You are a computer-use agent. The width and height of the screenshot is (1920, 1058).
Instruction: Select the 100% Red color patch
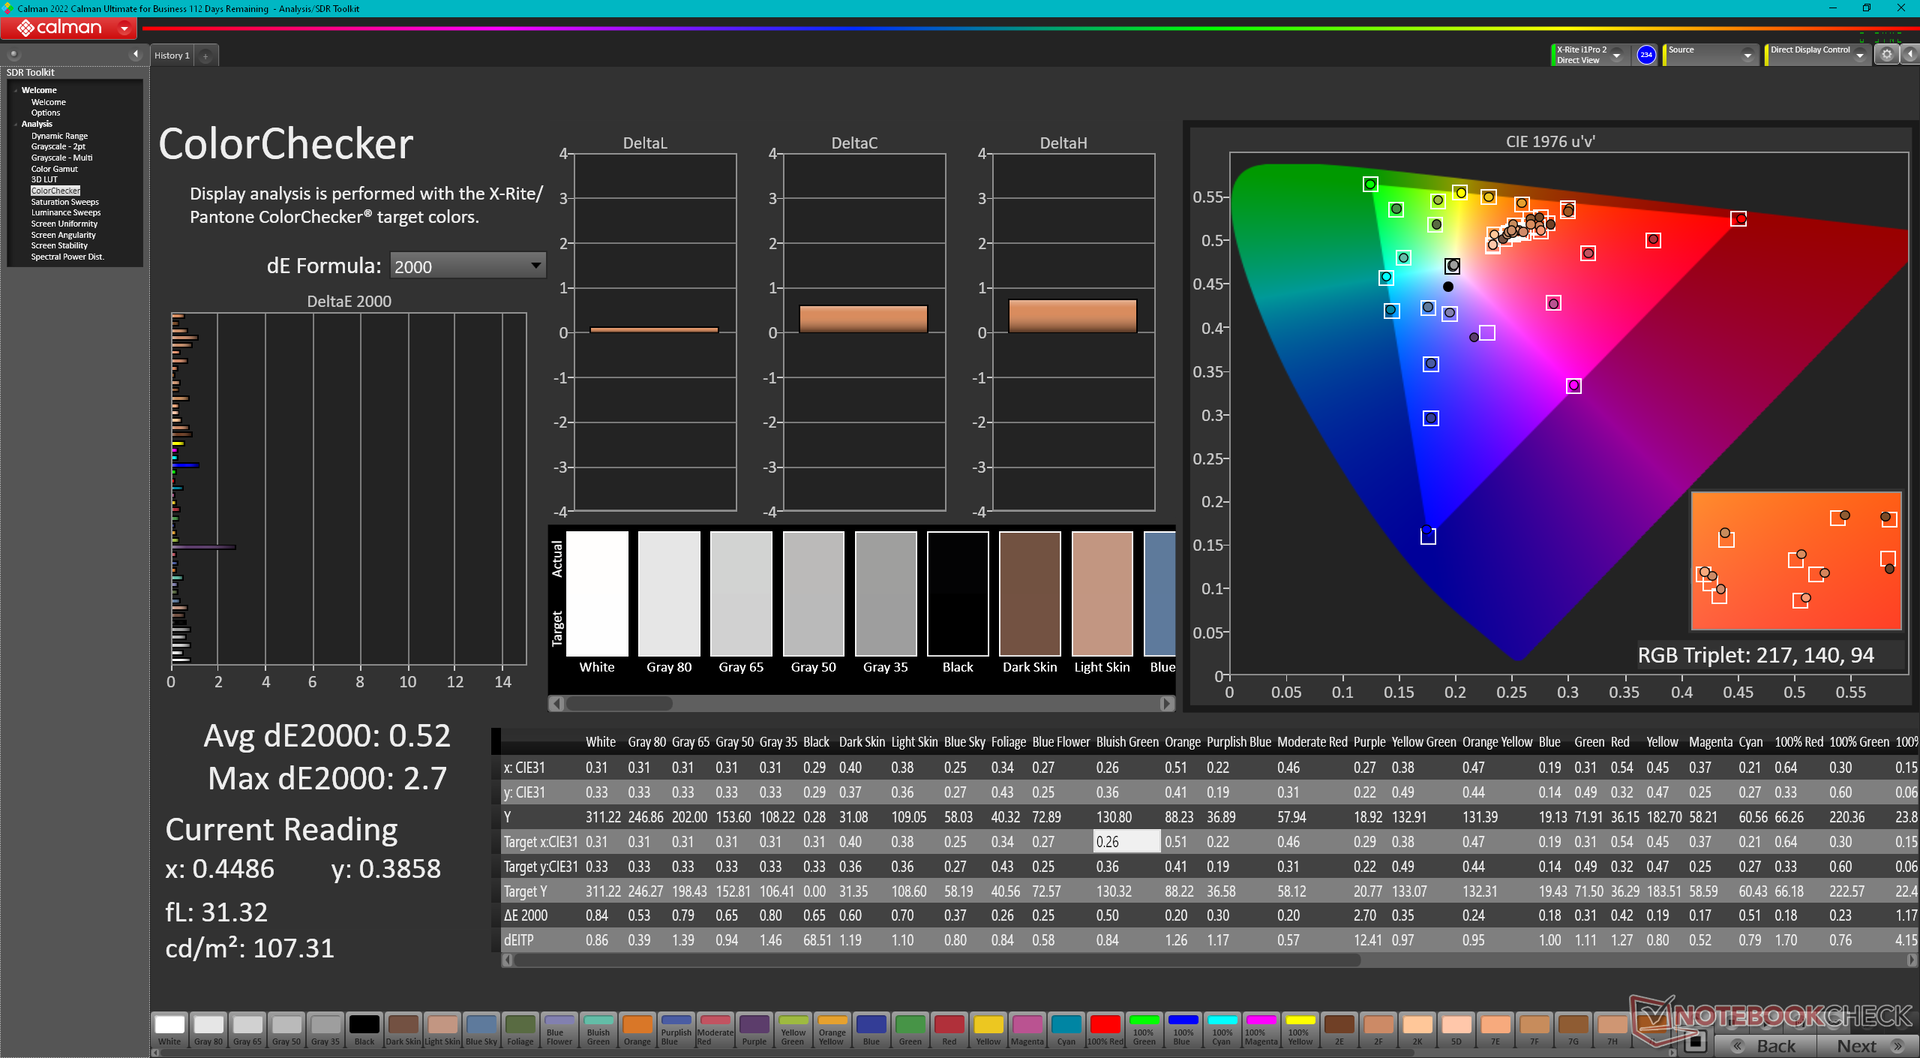pos(1104,1029)
